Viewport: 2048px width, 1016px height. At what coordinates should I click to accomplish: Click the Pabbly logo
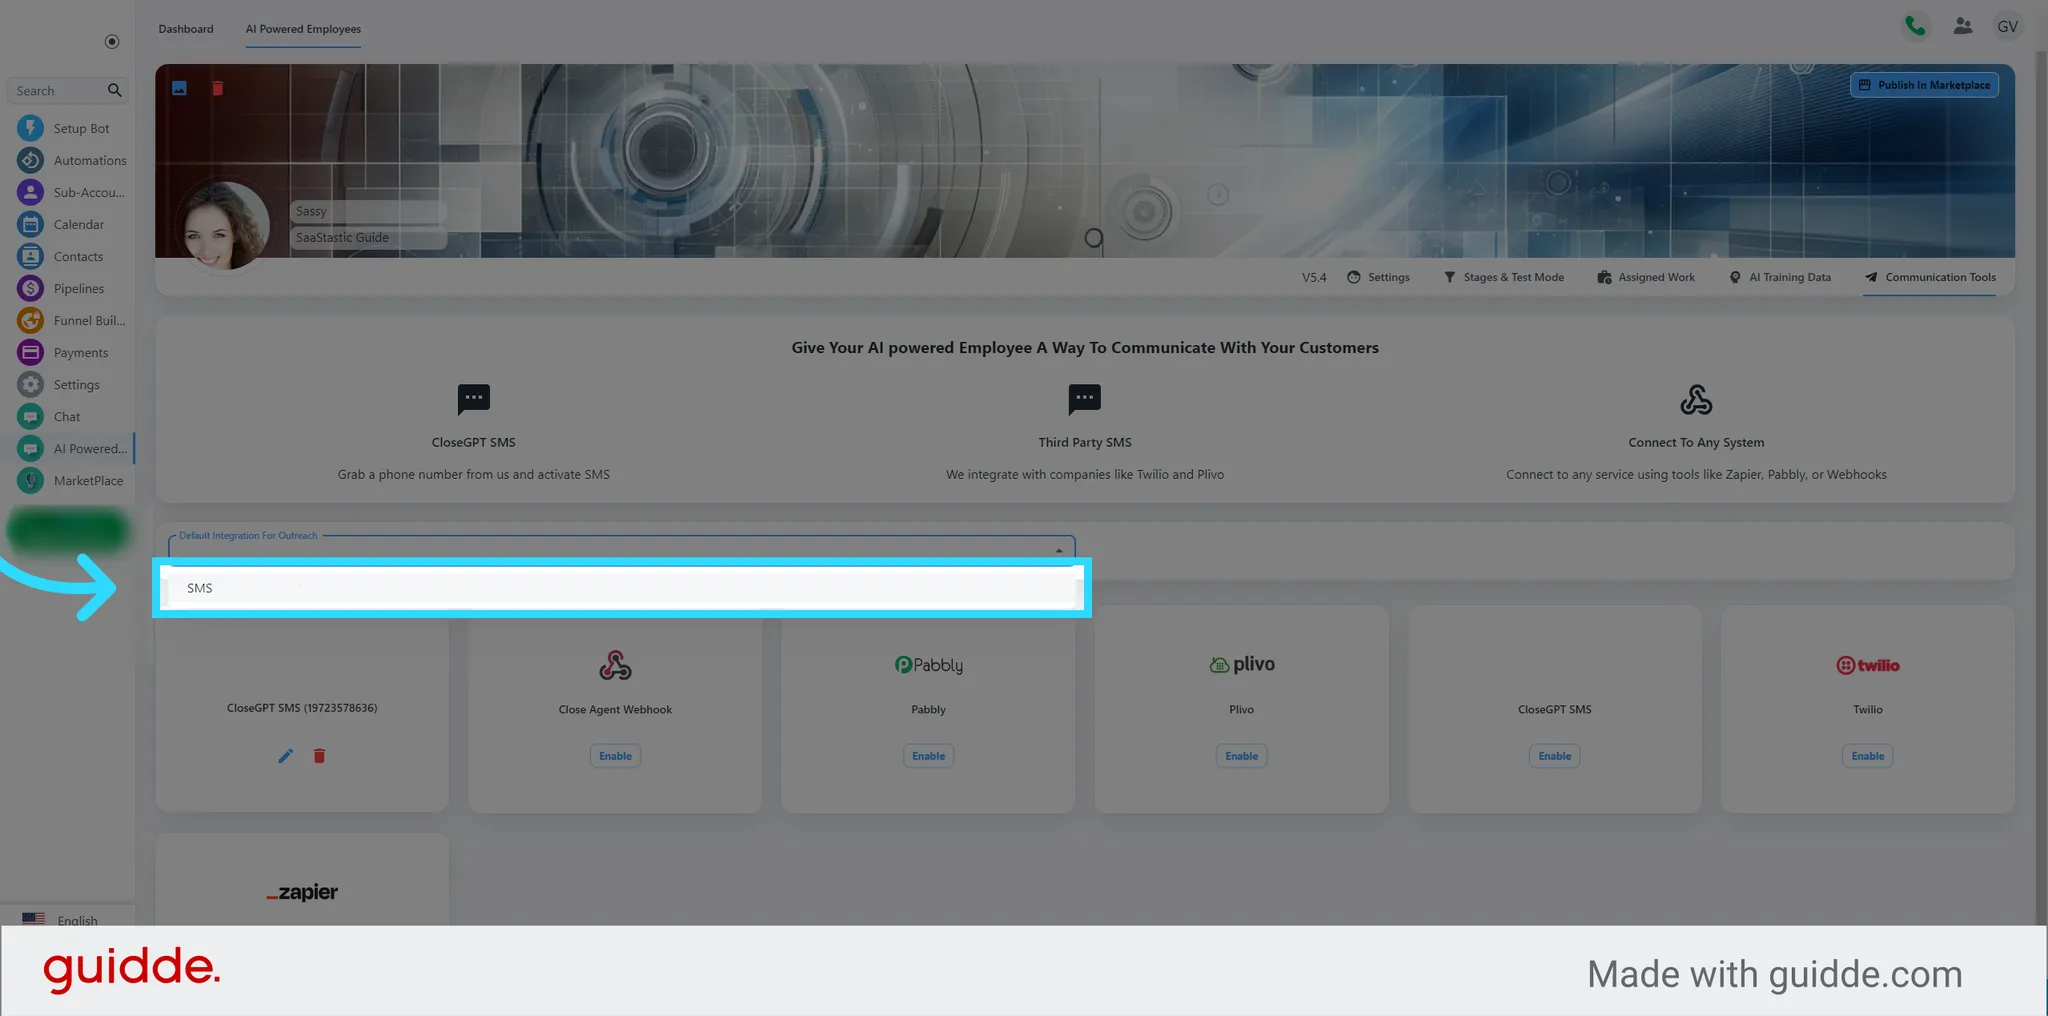click(x=928, y=665)
